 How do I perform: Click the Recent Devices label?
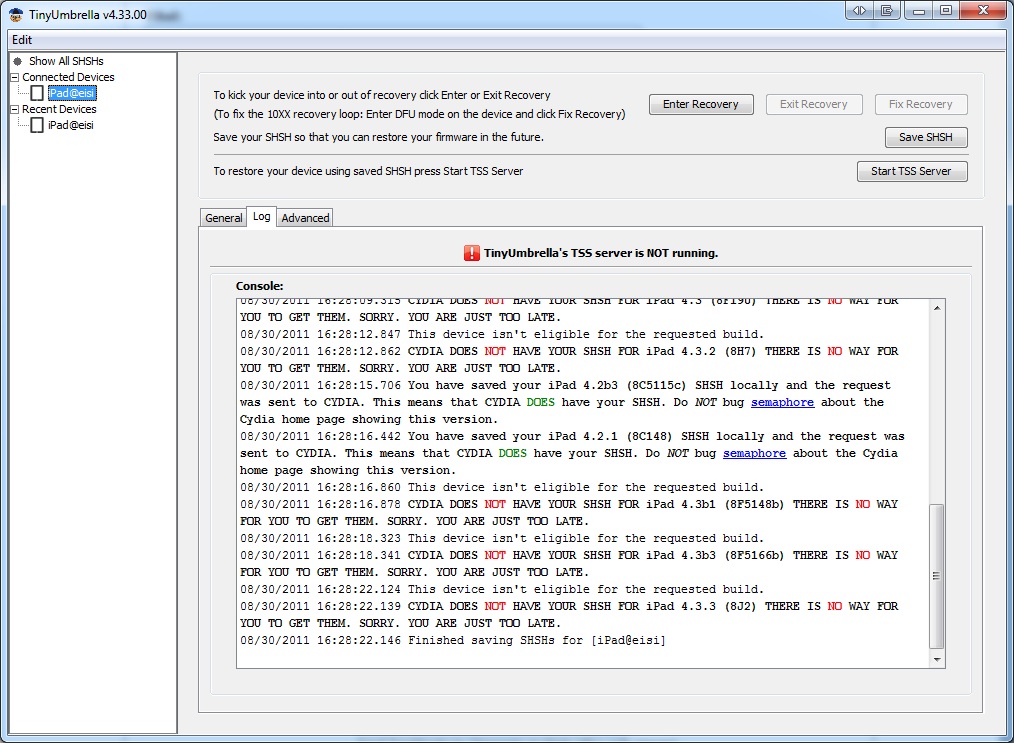click(x=59, y=109)
